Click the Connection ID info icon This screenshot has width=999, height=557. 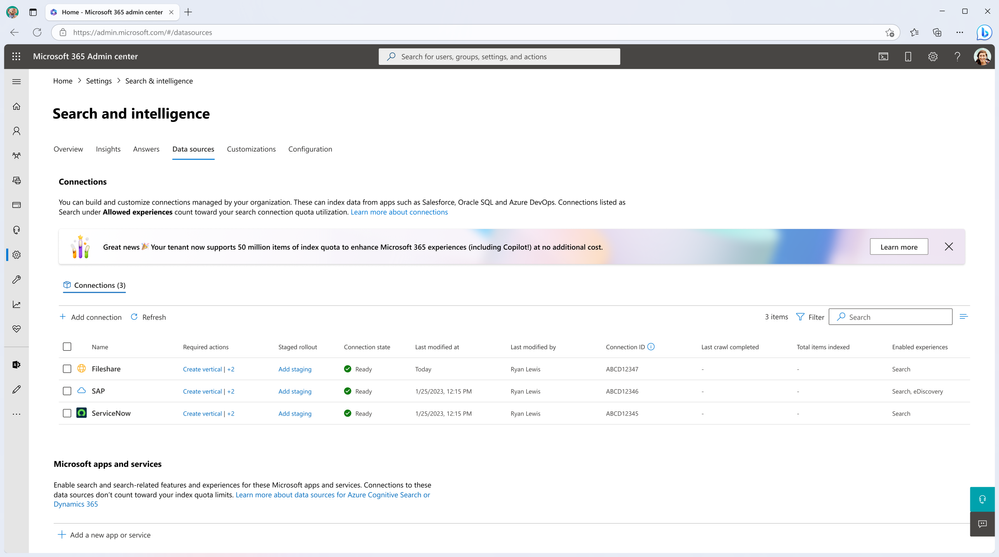point(651,347)
